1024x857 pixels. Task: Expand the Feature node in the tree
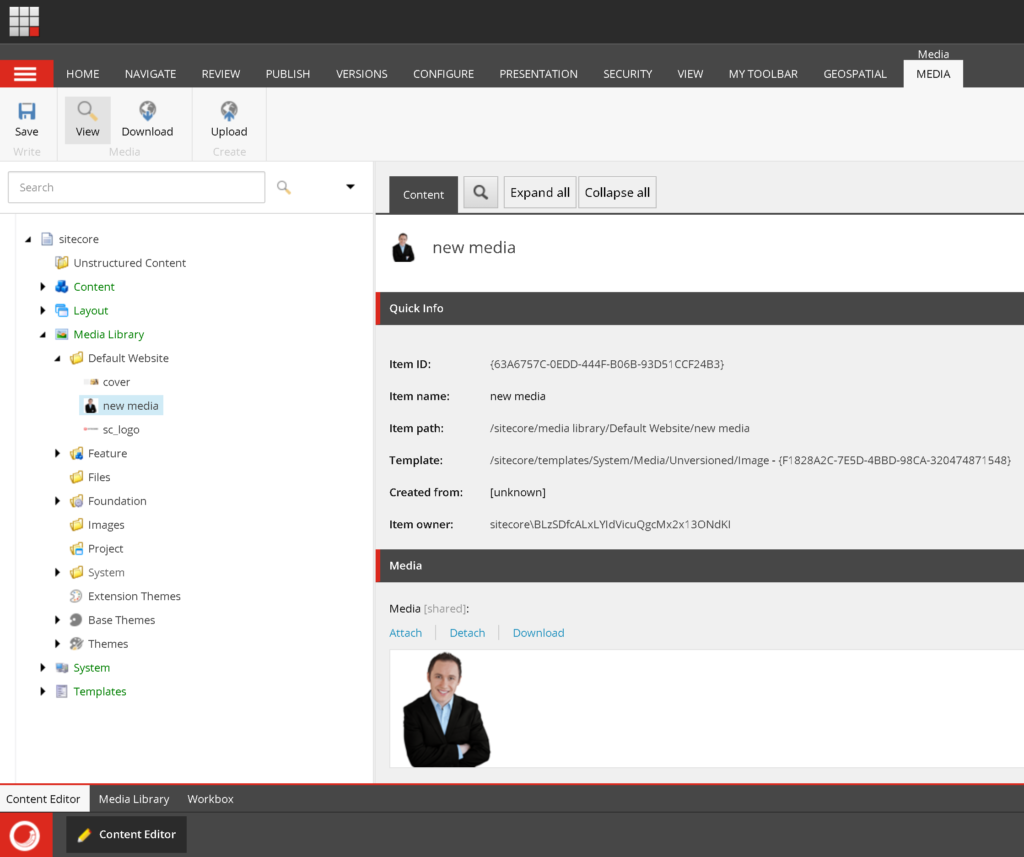[x=57, y=453]
